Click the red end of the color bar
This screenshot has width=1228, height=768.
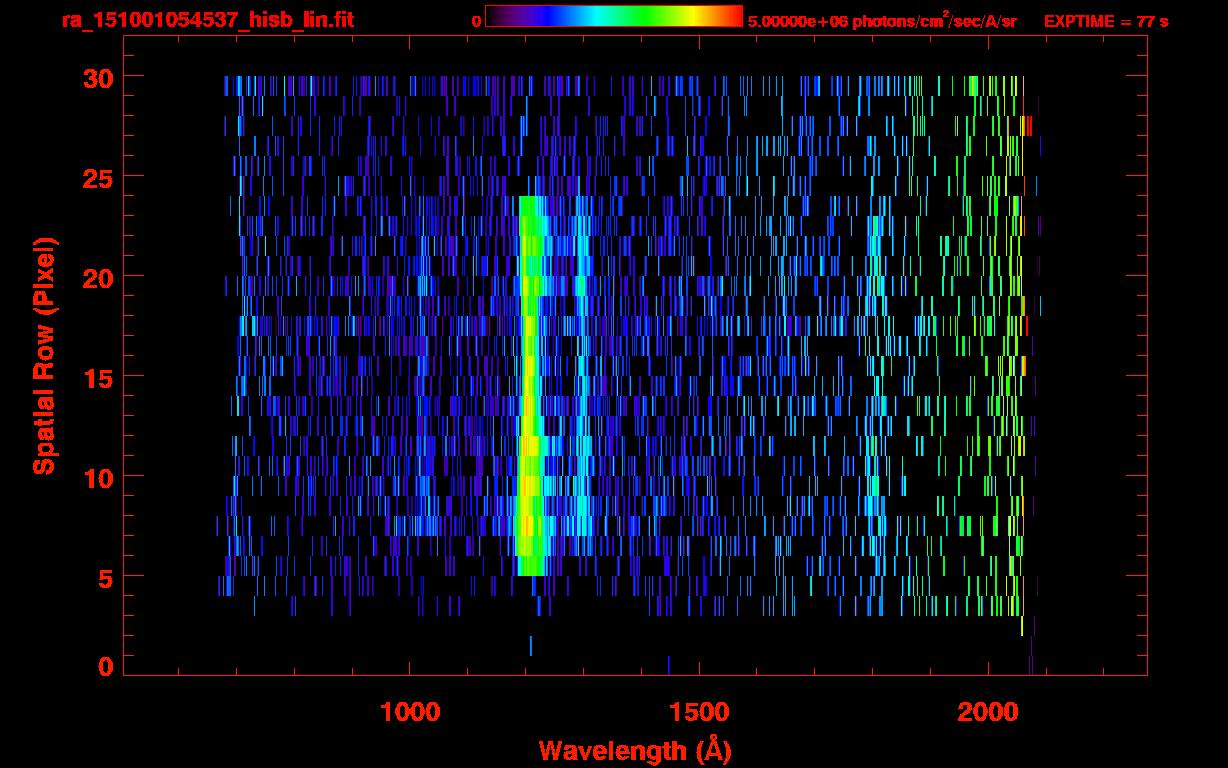(735, 16)
